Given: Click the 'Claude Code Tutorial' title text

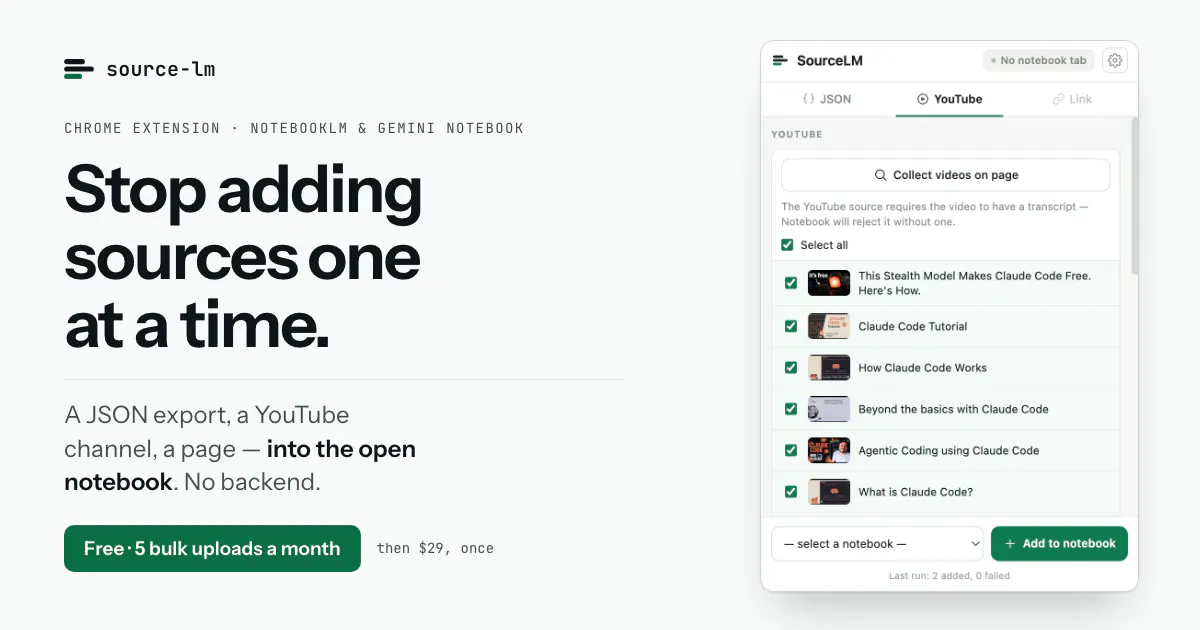Looking at the screenshot, I should (x=913, y=326).
